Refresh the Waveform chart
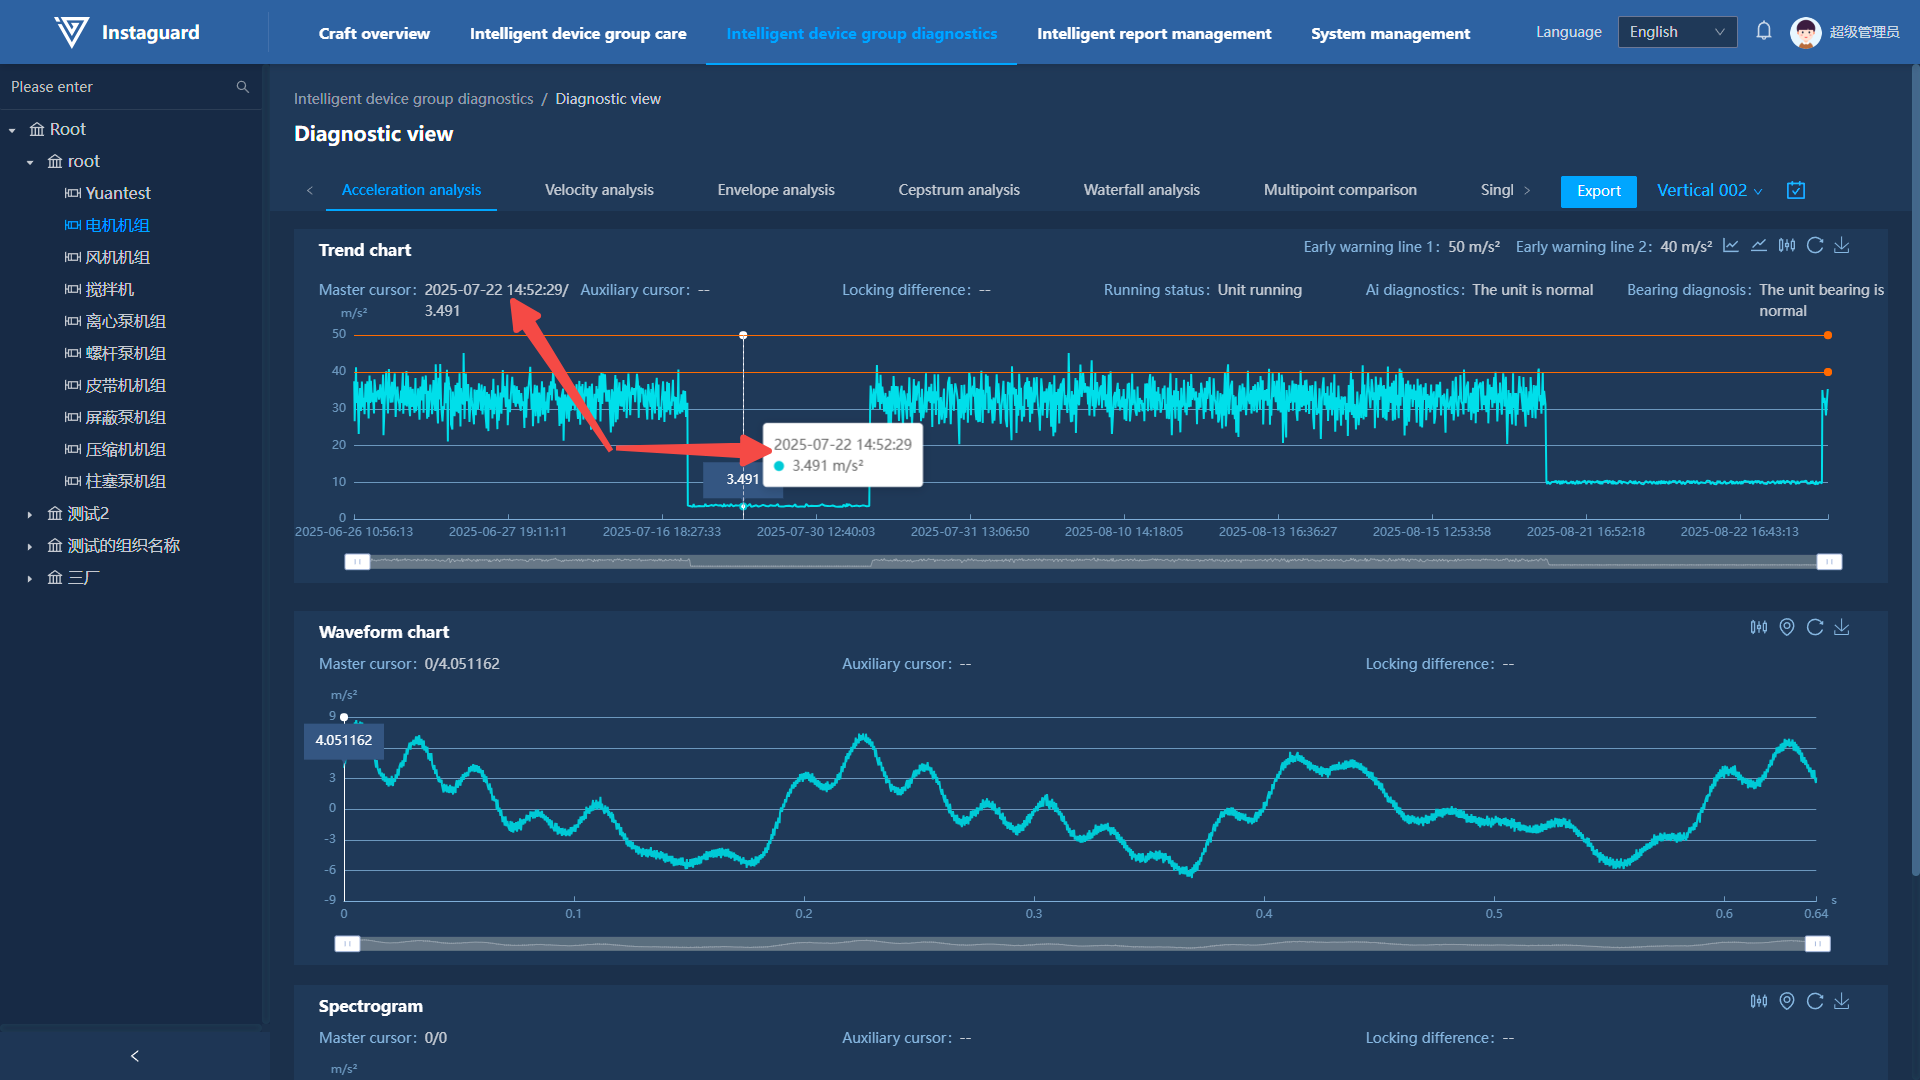This screenshot has height=1080, width=1920. pos(1815,627)
